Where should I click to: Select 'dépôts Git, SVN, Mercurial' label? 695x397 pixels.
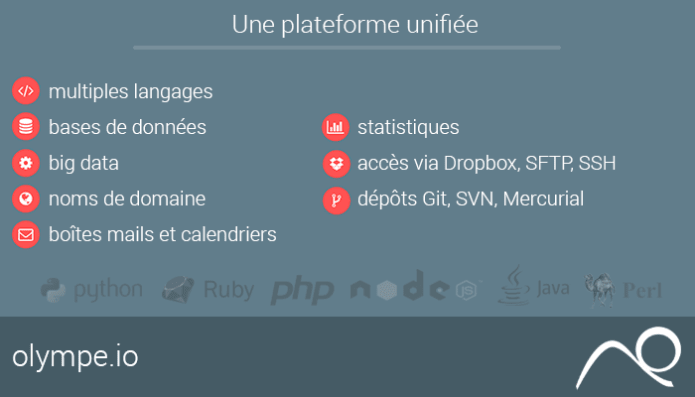471,199
